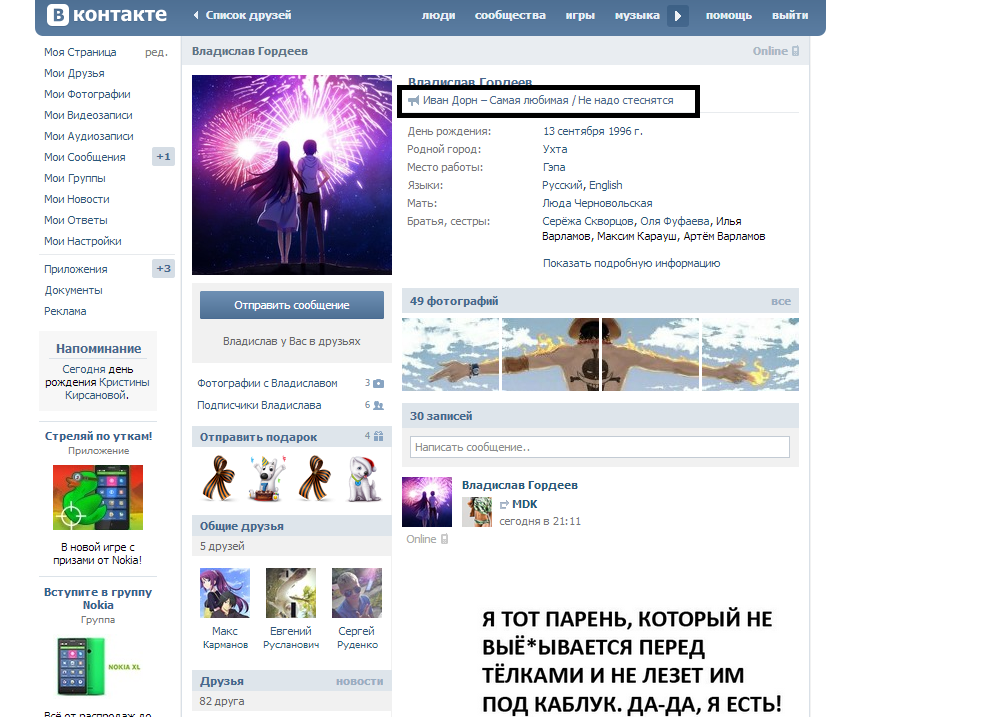This screenshot has width=994, height=717.
Task: Open Мои Друзья in sidebar
Action: 74,73
